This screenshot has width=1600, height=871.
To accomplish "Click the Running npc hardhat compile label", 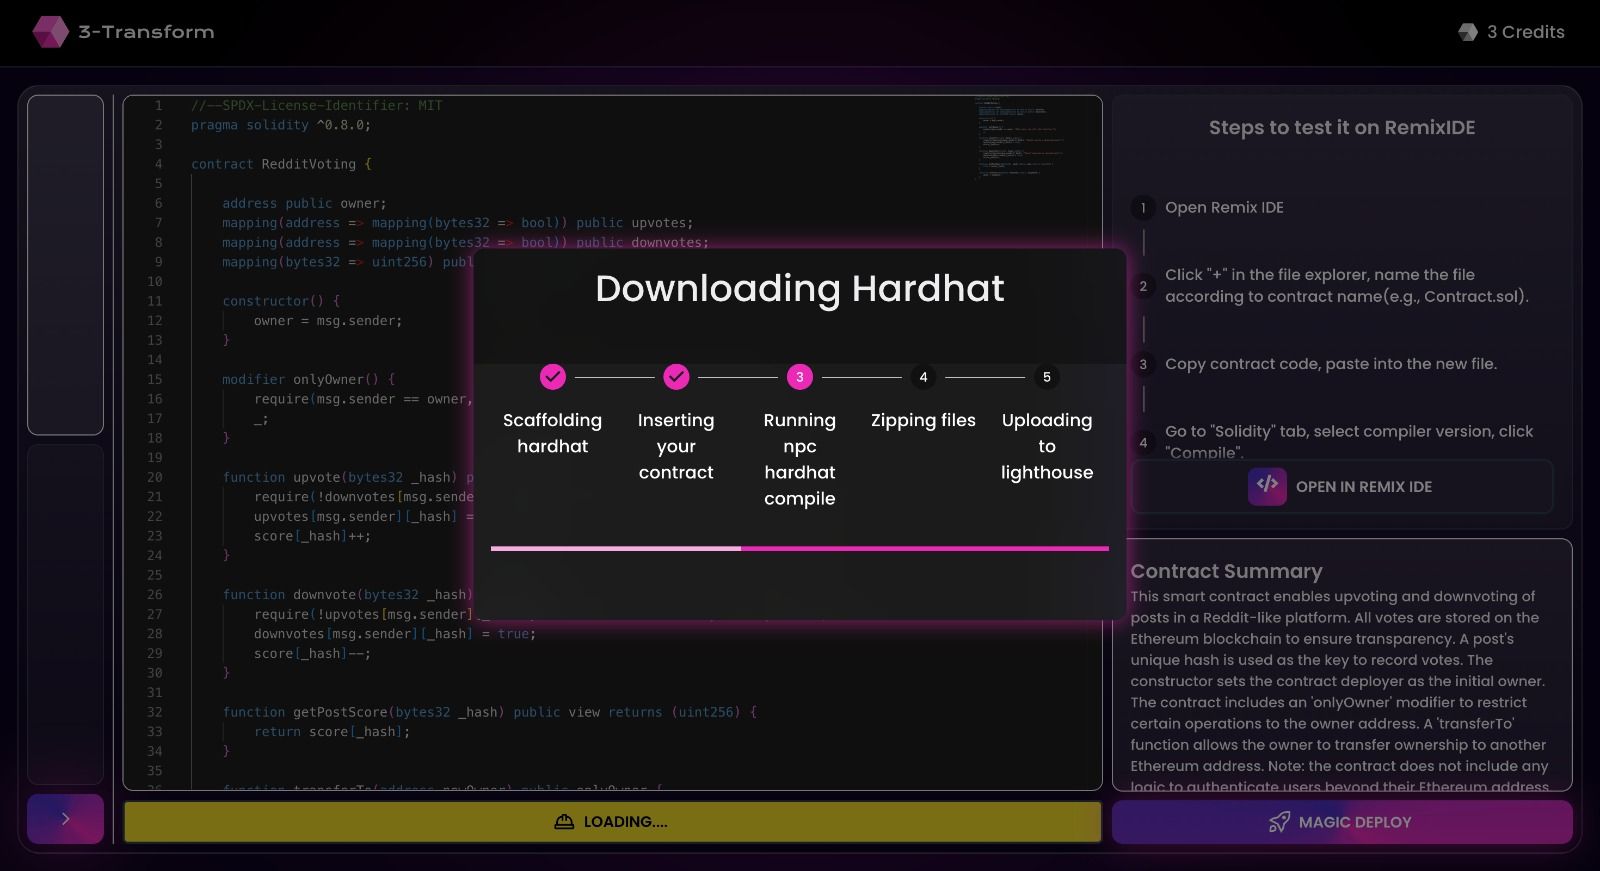I will [800, 459].
